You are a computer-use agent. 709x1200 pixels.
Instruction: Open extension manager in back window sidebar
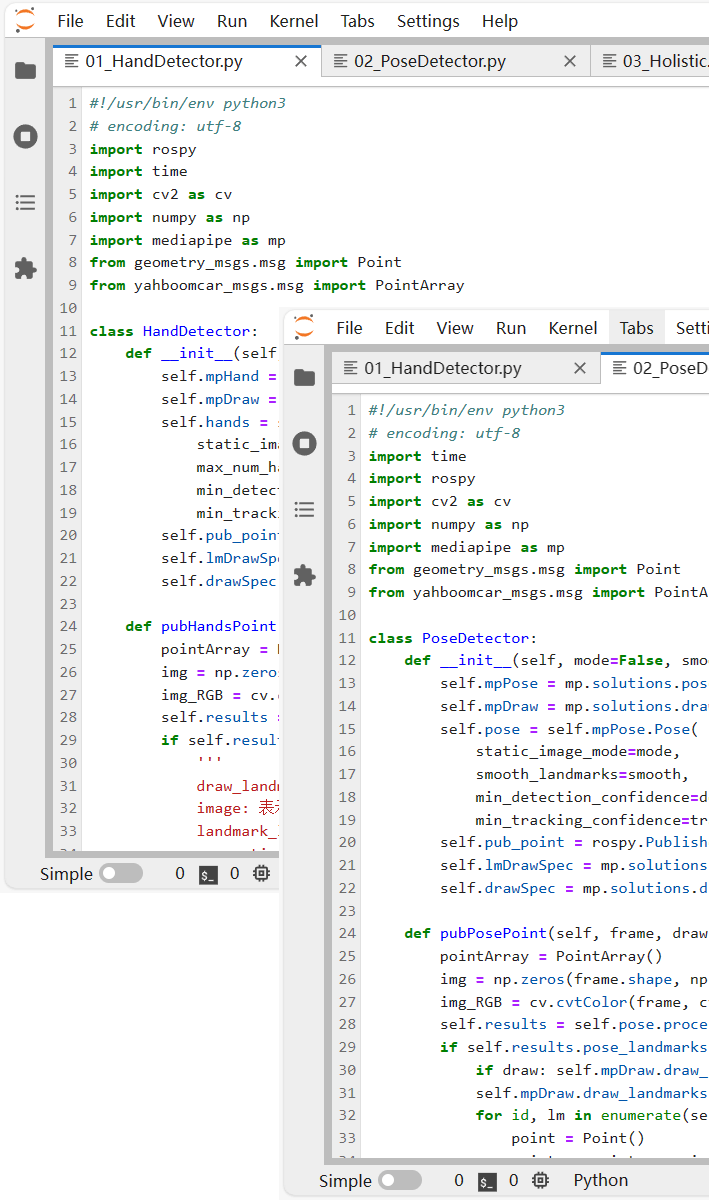pyautogui.click(x=26, y=268)
